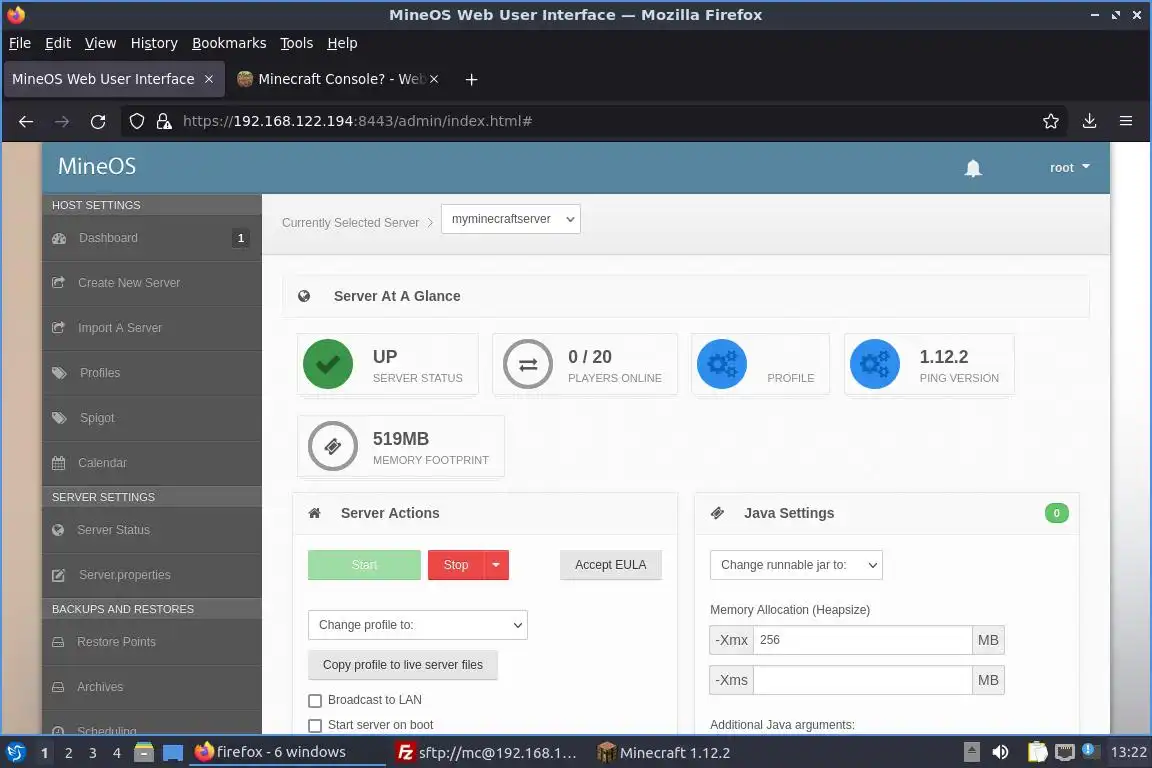Open the Bookmarks menu

coord(229,43)
